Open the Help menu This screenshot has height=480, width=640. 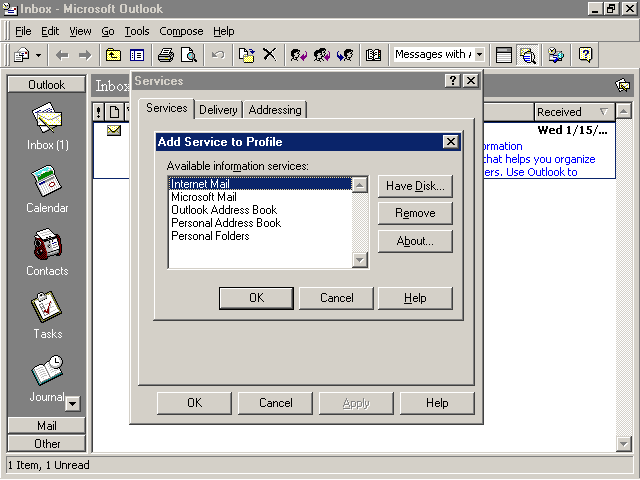[x=224, y=31]
